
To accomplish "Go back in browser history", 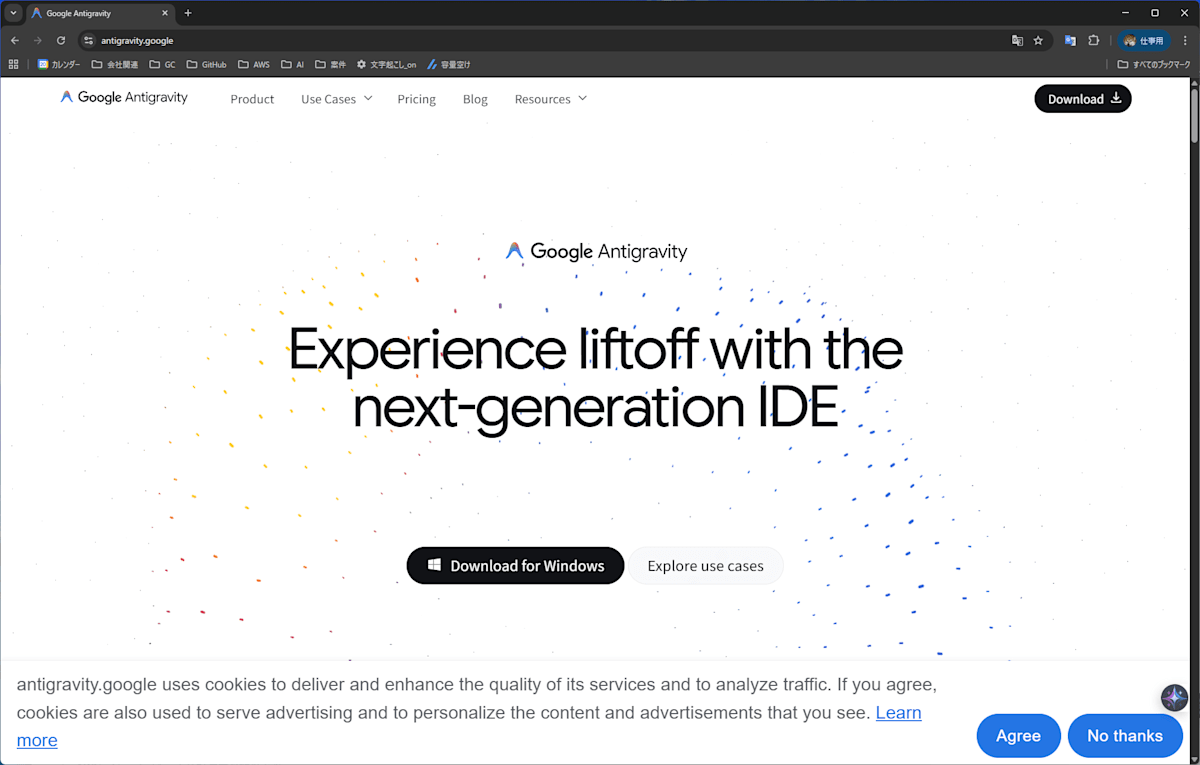I will click(14, 40).
